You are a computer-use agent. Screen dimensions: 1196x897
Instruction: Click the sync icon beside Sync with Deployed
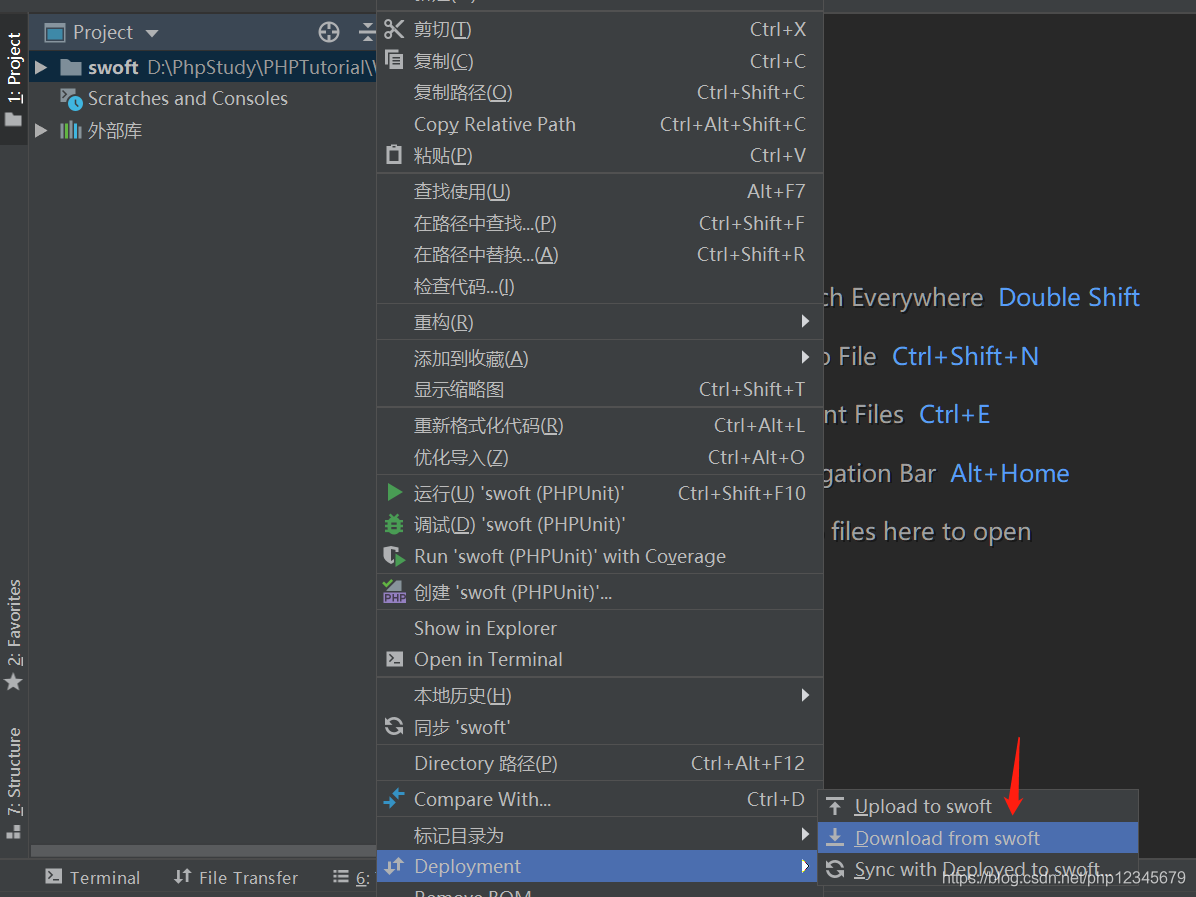[835, 869]
